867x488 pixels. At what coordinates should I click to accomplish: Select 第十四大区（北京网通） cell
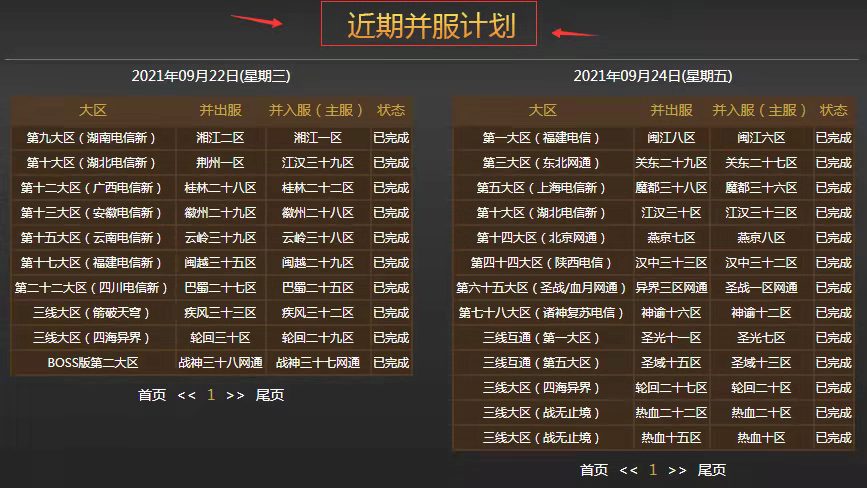542,238
